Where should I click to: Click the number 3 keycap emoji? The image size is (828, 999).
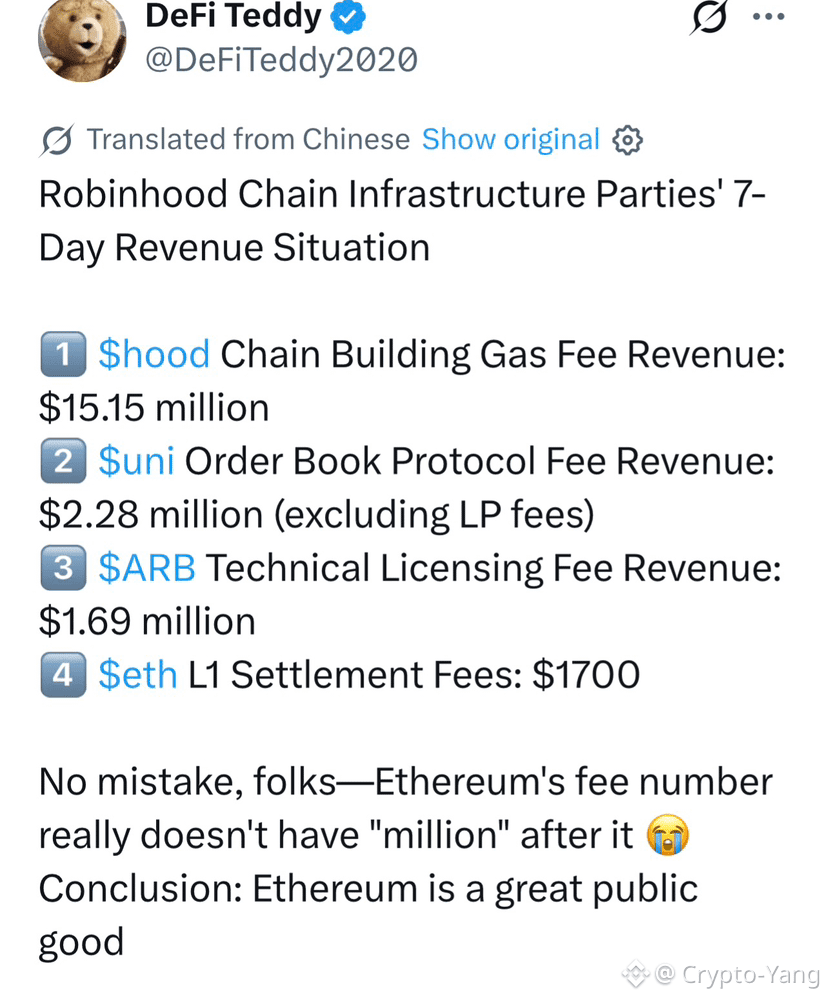pos(63,568)
